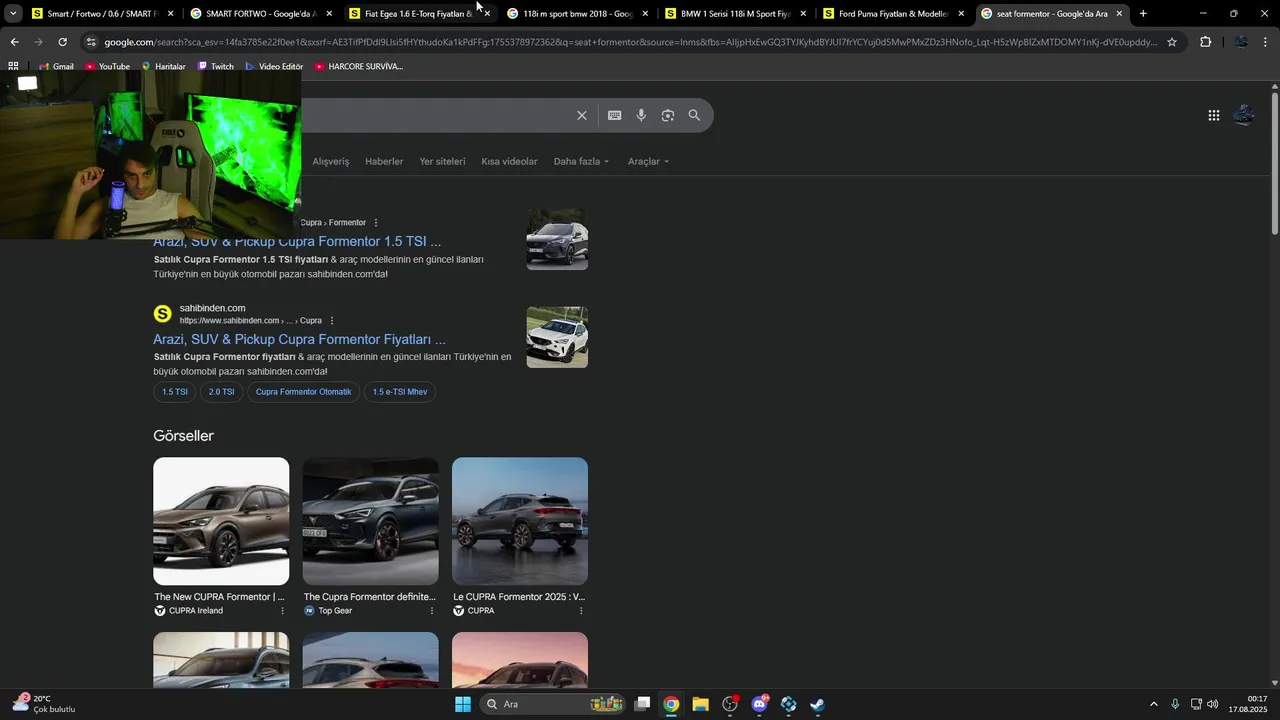Close the Fiat Egea tab
The height and width of the screenshot is (720, 1280).
[x=487, y=14]
